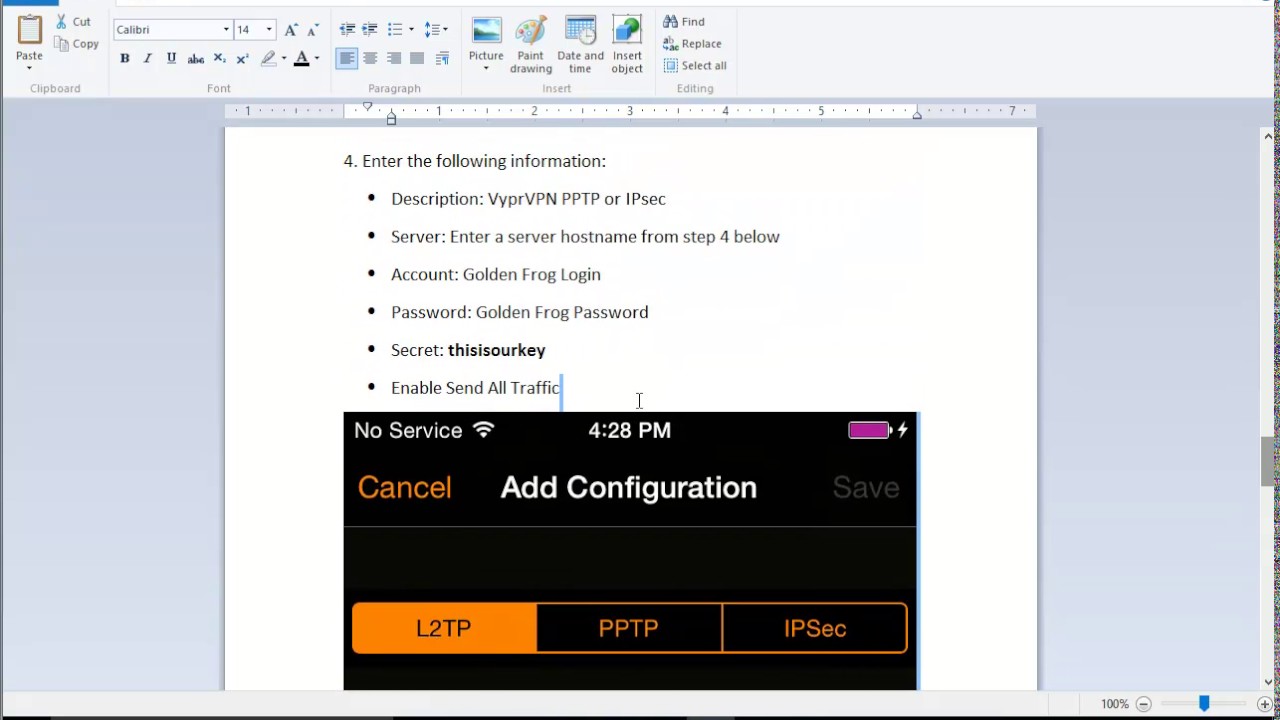Justify the paragraph text
Image resolution: width=1280 pixels, height=720 pixels.
tap(417, 59)
